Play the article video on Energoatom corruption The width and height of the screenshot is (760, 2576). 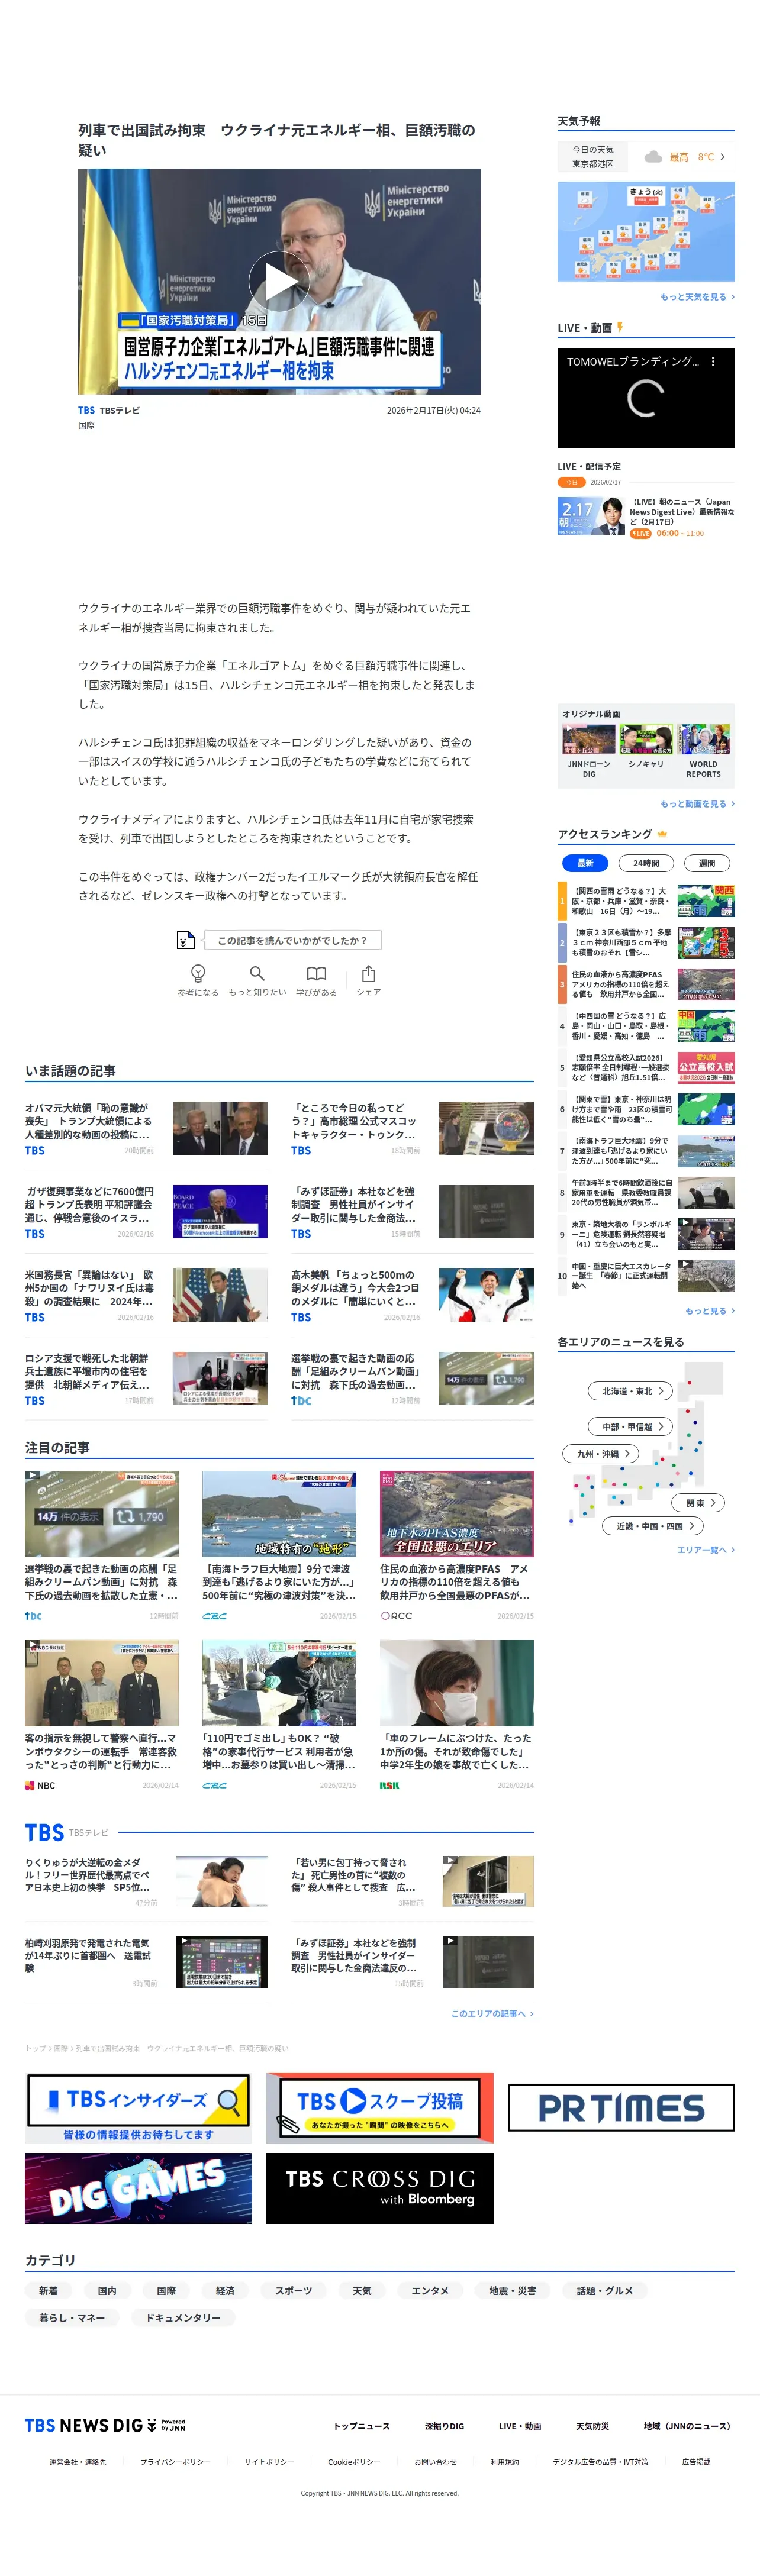click(279, 281)
